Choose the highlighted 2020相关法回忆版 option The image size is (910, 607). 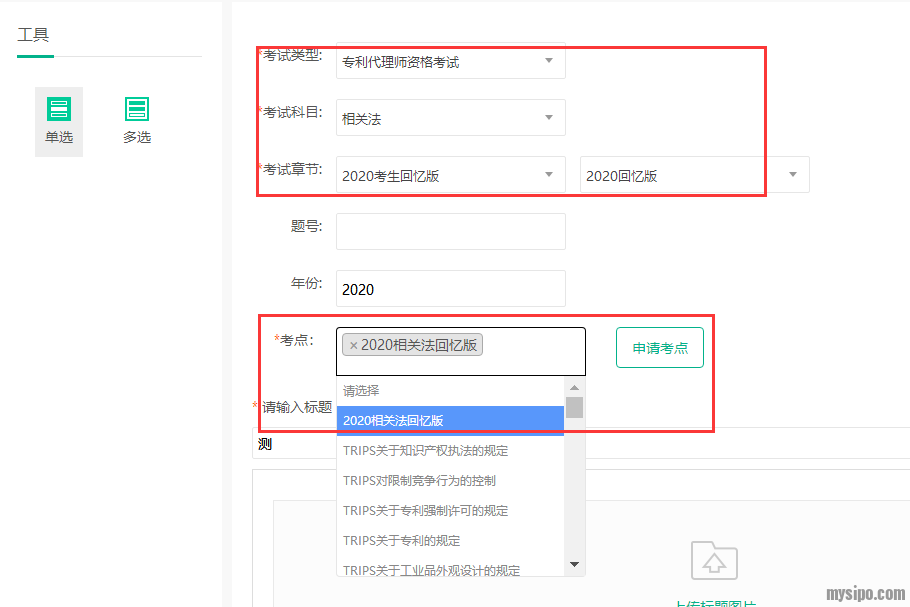[450, 421]
